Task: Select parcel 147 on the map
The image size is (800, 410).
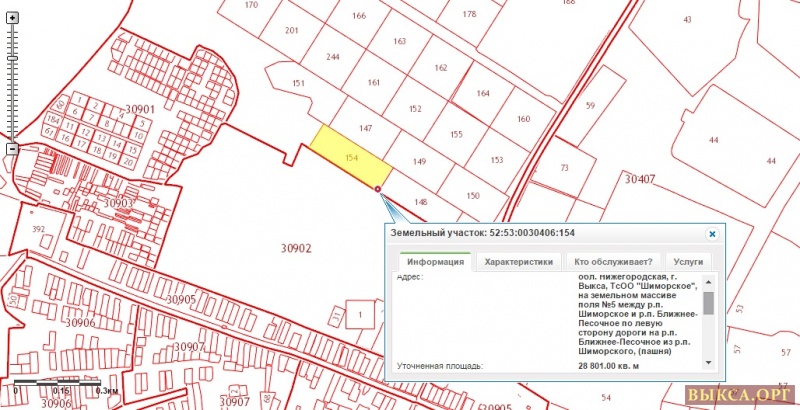Action: click(x=366, y=129)
